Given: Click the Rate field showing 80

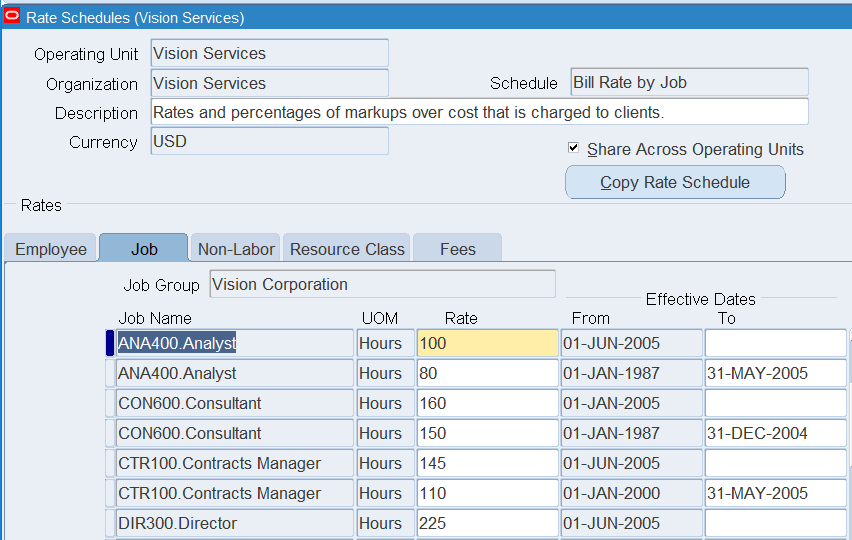Looking at the screenshot, I should click(x=487, y=373).
